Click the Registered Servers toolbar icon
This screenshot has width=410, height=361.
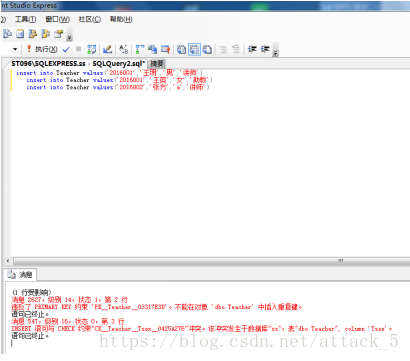7,34
